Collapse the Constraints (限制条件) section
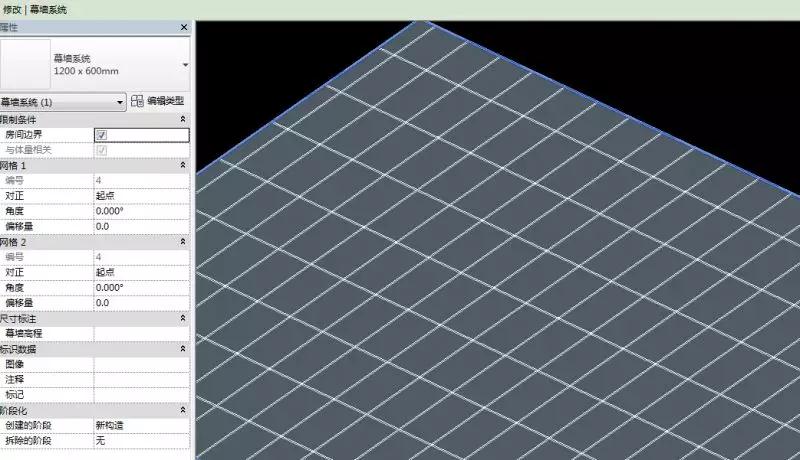This screenshot has height=460, width=800. [183, 119]
